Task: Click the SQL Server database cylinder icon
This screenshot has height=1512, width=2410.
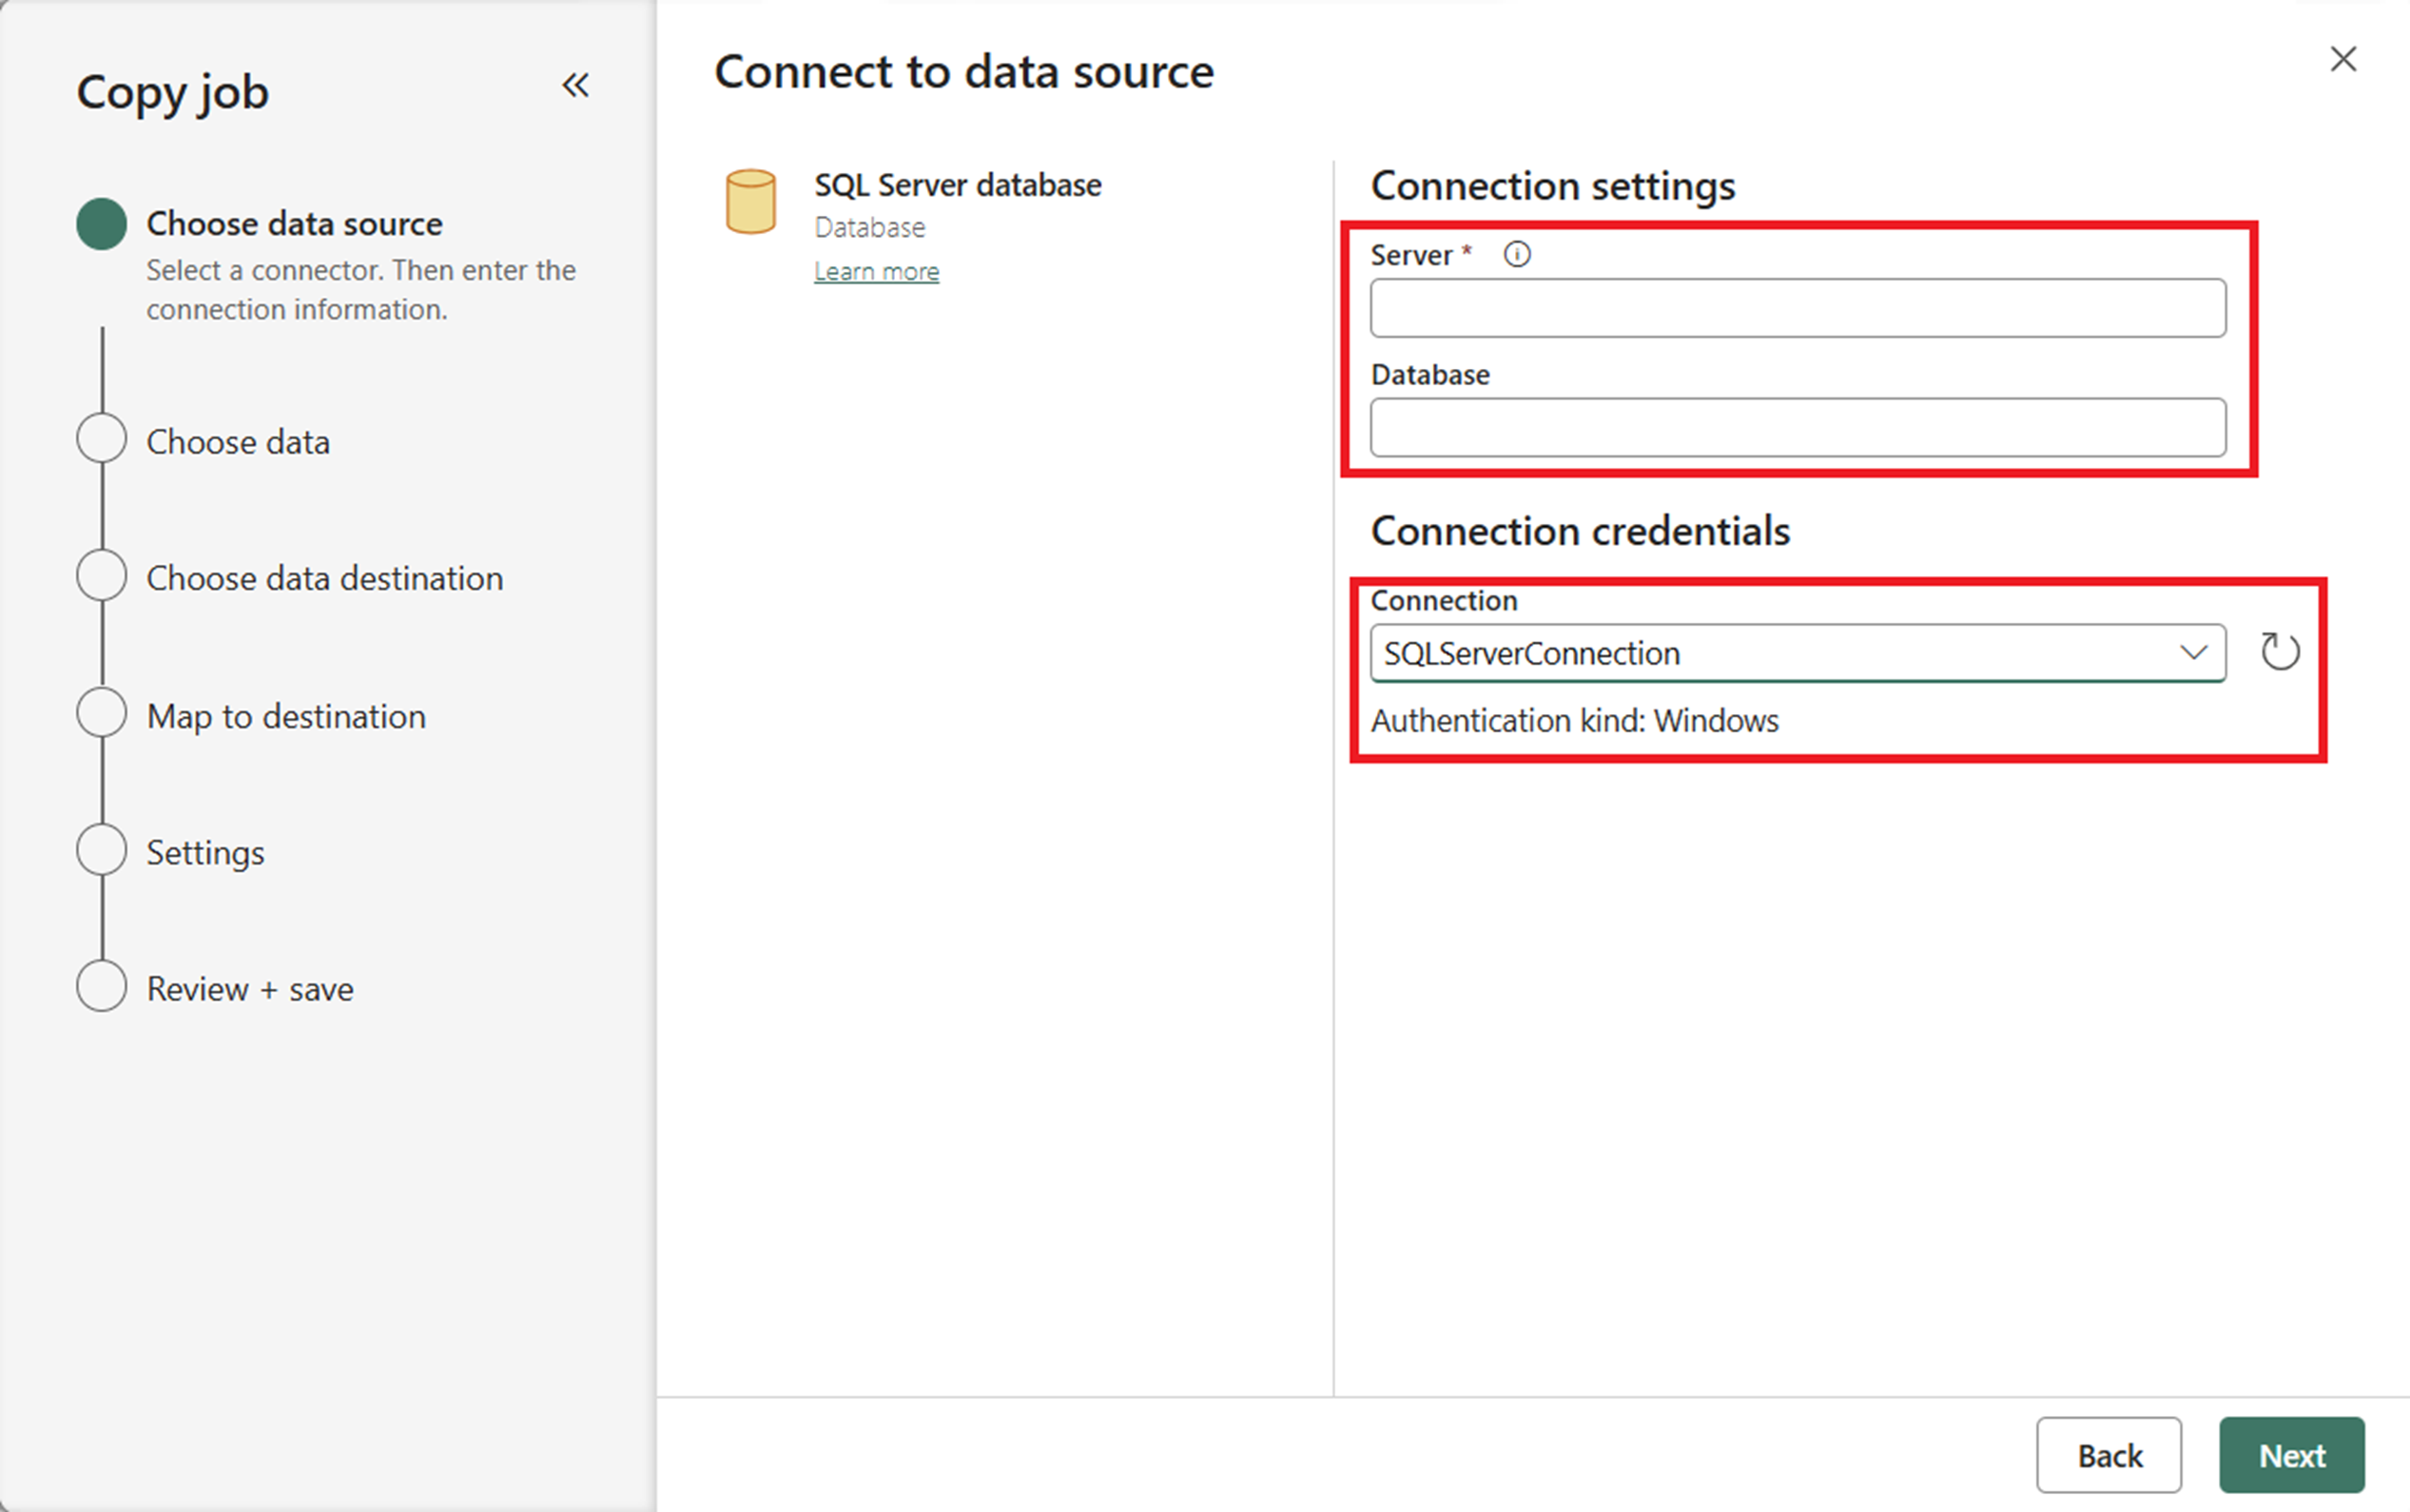Action: (751, 202)
